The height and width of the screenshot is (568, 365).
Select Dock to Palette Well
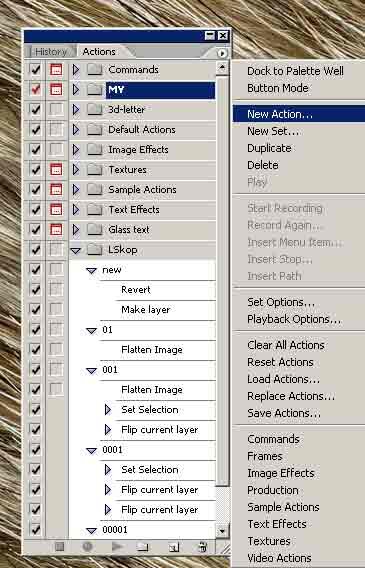299,71
